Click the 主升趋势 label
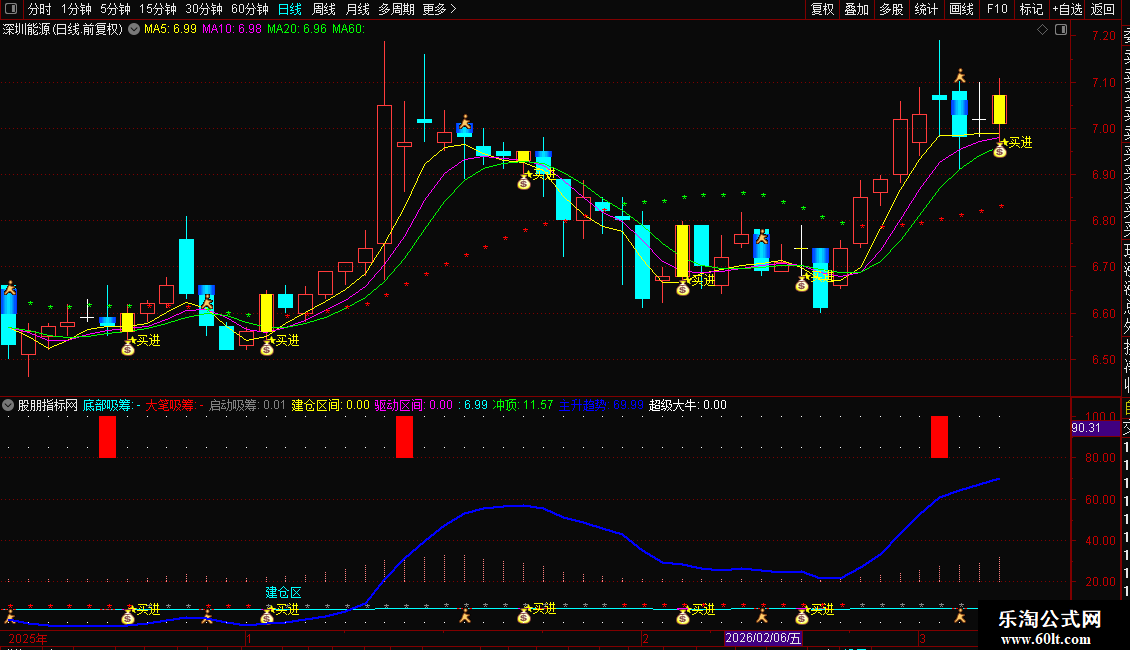 pyautogui.click(x=601, y=405)
